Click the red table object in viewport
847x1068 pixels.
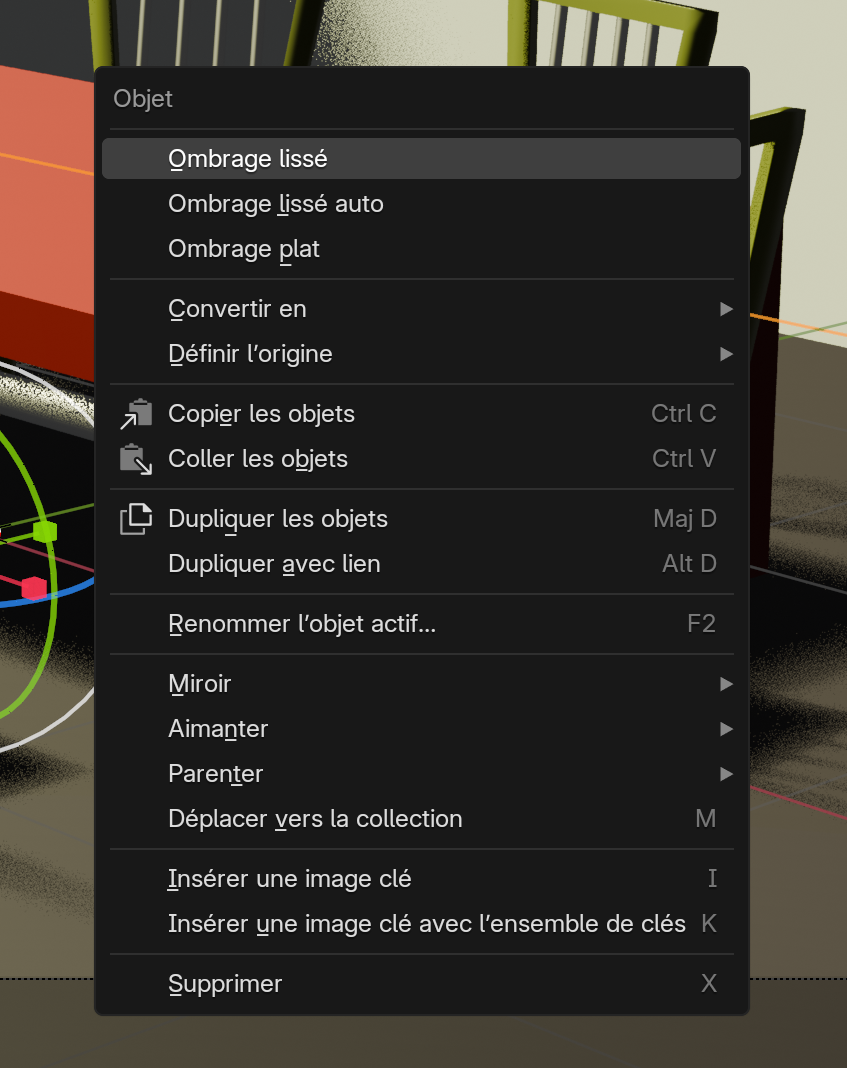point(45,200)
